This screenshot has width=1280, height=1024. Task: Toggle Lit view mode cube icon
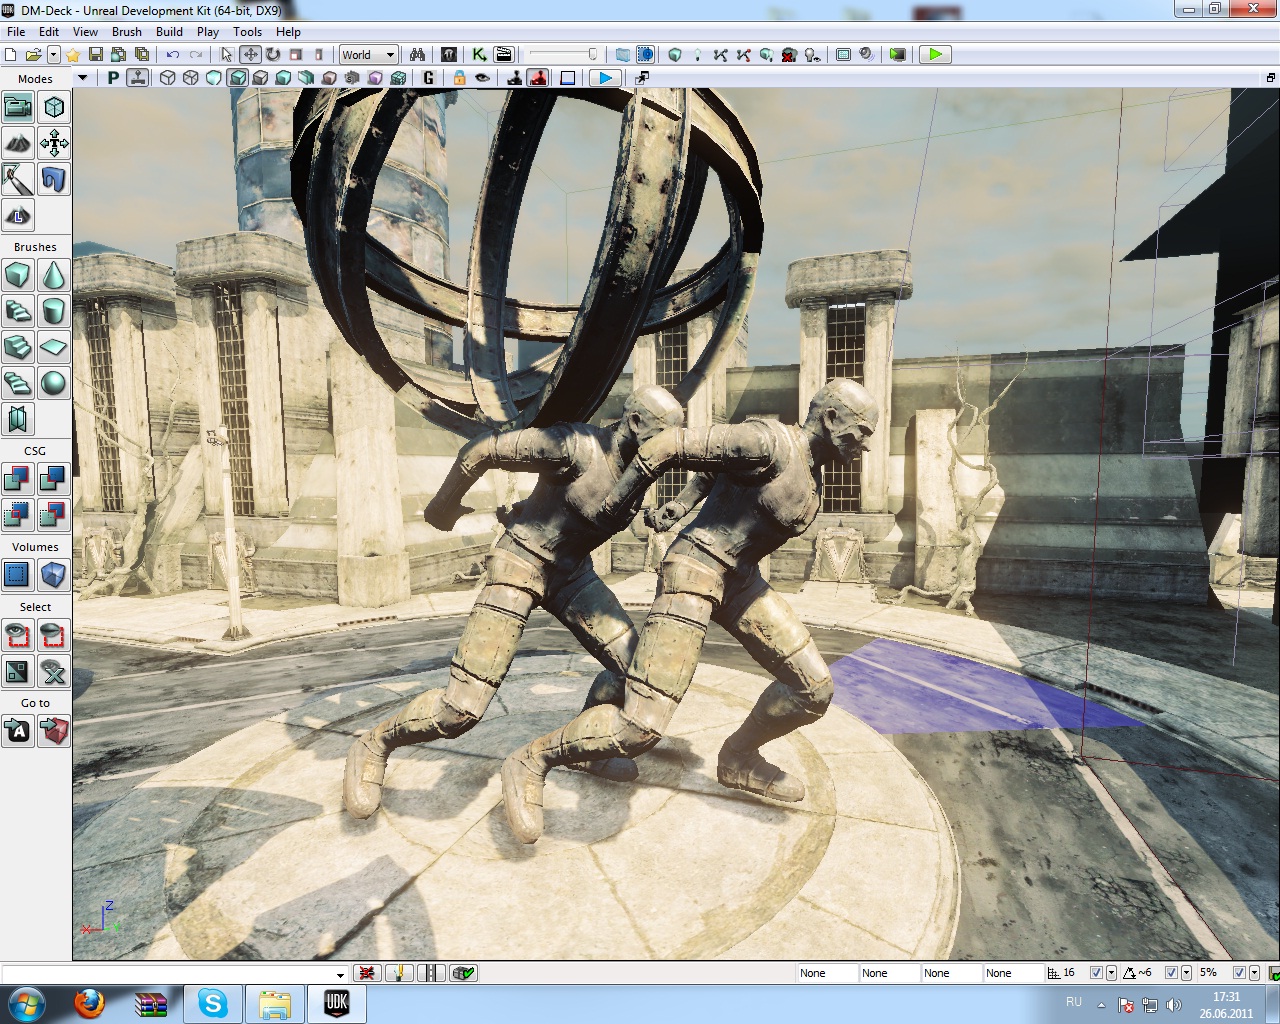(238, 78)
